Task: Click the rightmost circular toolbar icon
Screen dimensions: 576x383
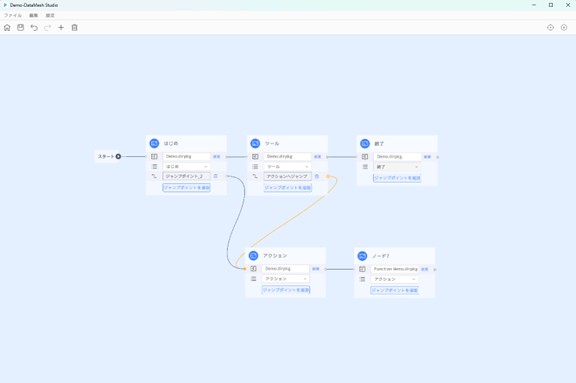Action: tap(564, 28)
